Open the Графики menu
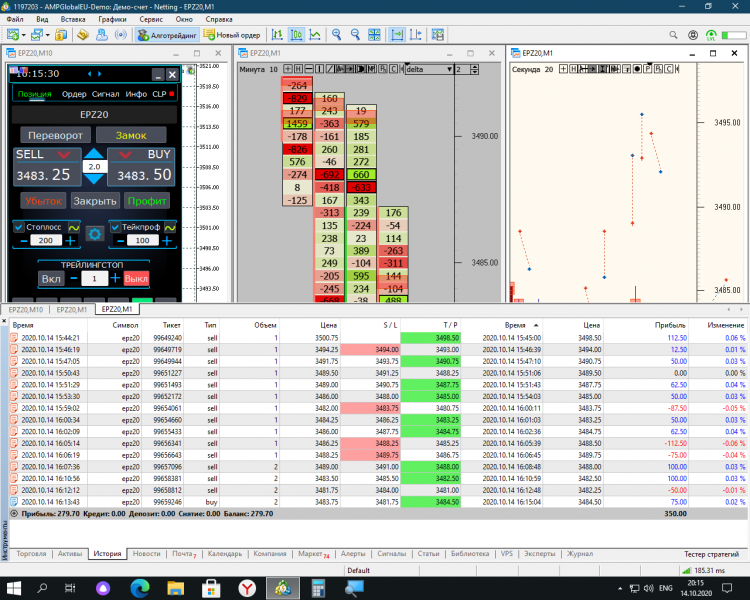The width and height of the screenshot is (750, 600). [x=112, y=19]
